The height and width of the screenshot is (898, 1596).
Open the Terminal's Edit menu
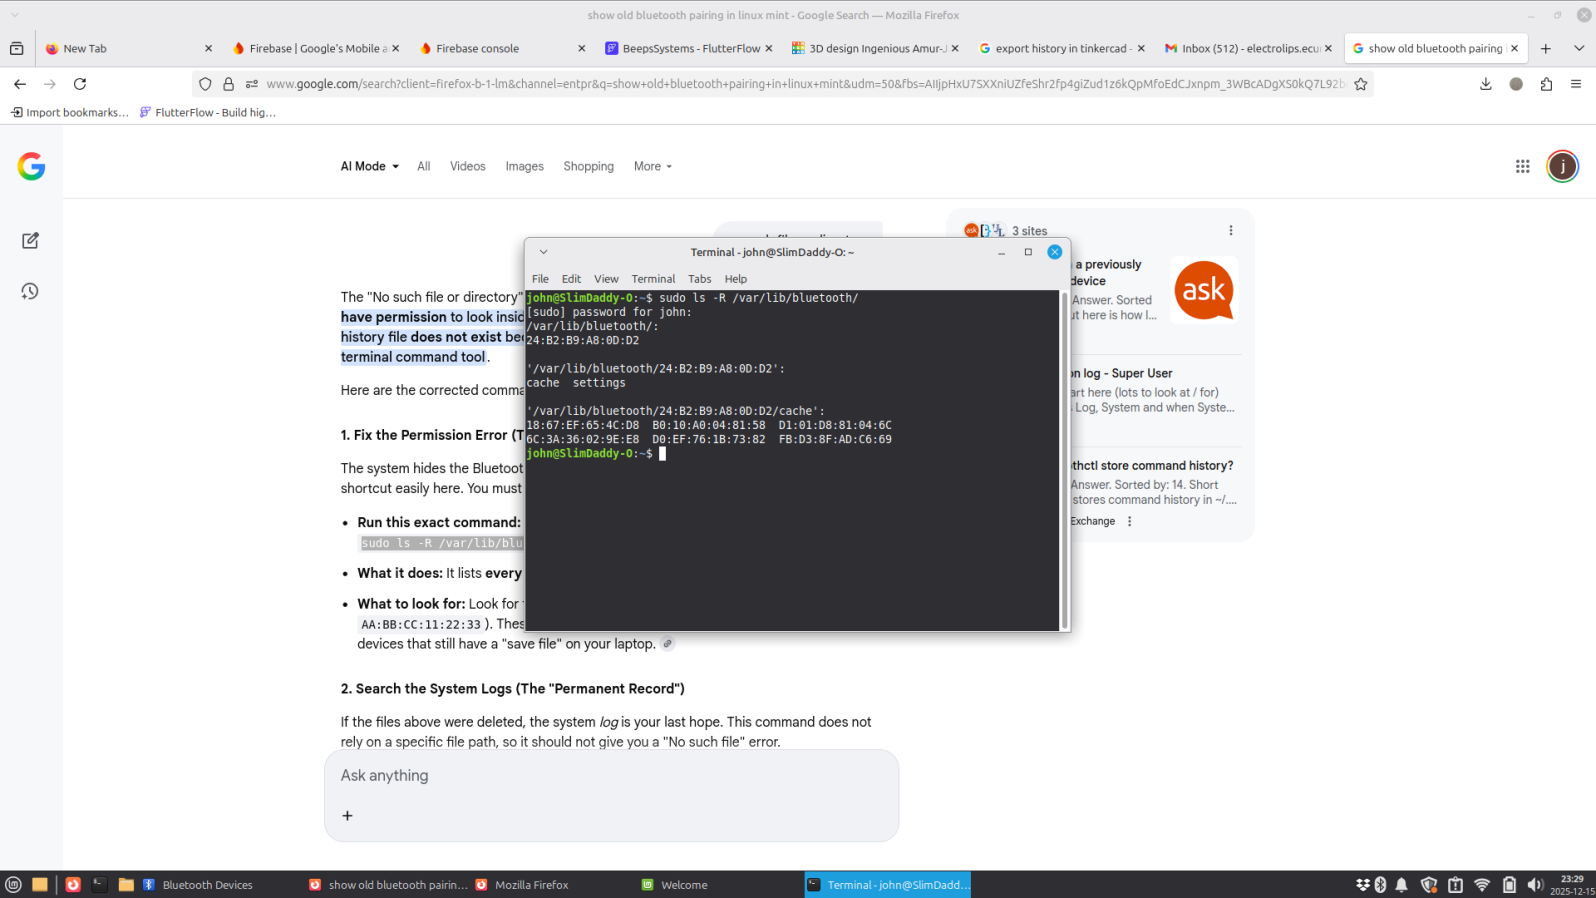(x=571, y=279)
